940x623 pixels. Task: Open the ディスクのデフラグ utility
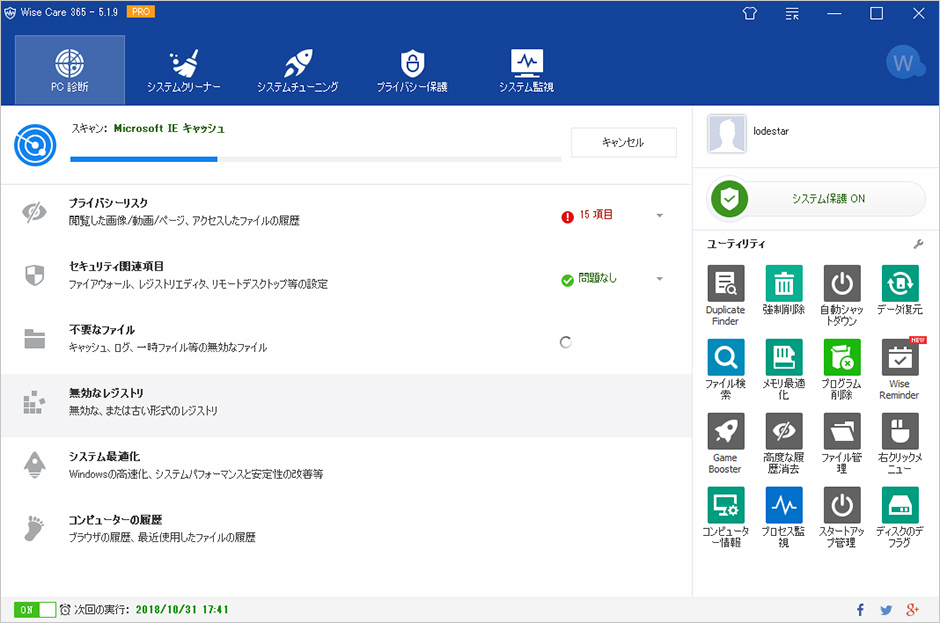899,506
